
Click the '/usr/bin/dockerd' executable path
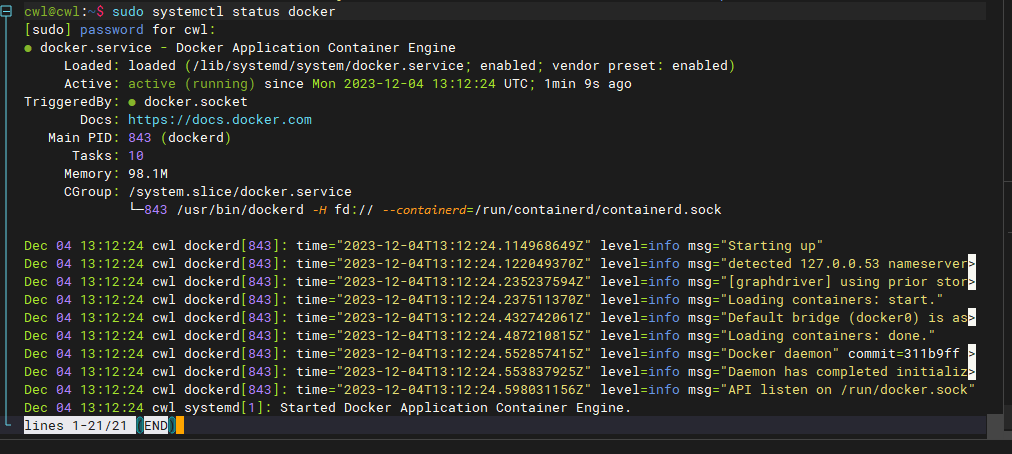point(239,210)
